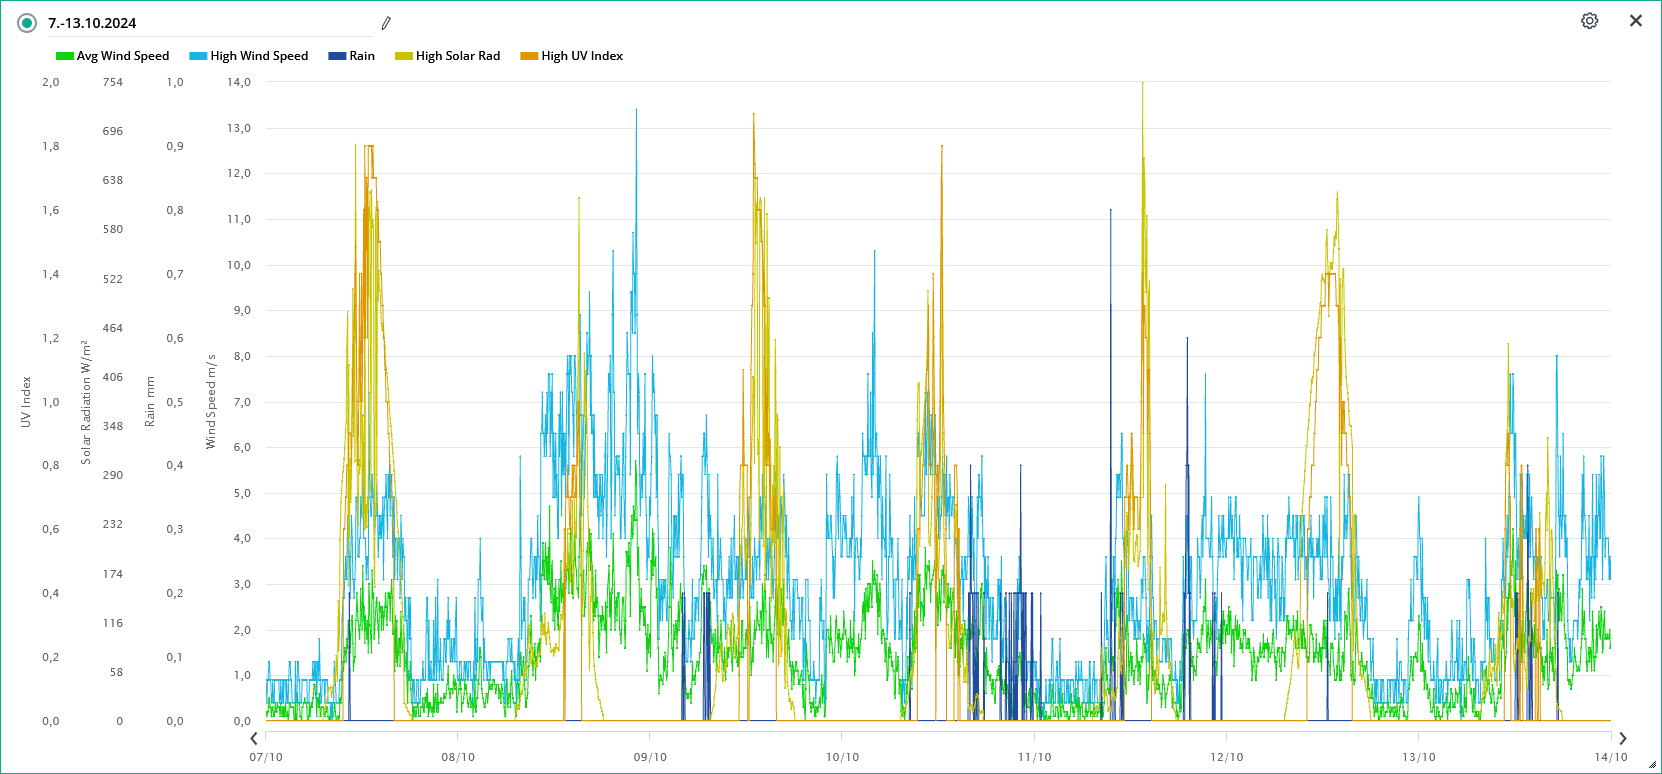The image size is (1662, 774).
Task: Click the Wind Speed m/s axis title
Action: click(x=211, y=401)
